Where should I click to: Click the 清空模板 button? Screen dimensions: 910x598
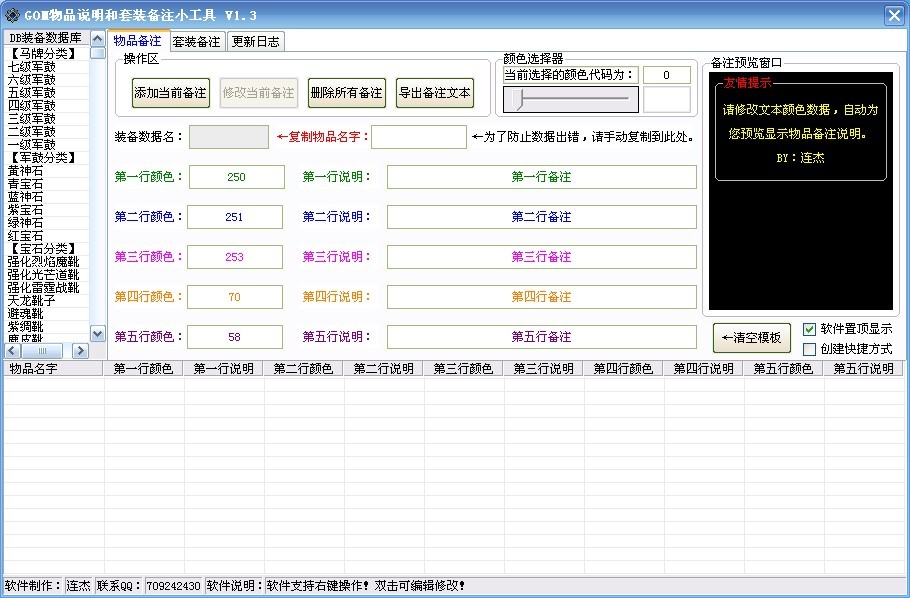(x=752, y=338)
